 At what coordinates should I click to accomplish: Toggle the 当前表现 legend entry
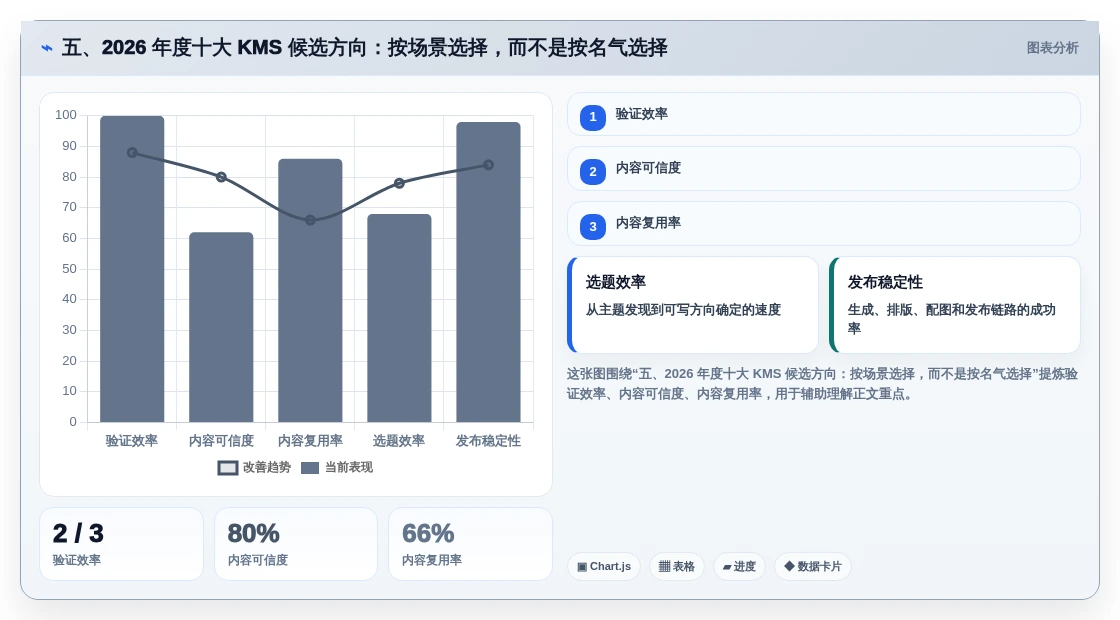coord(337,468)
